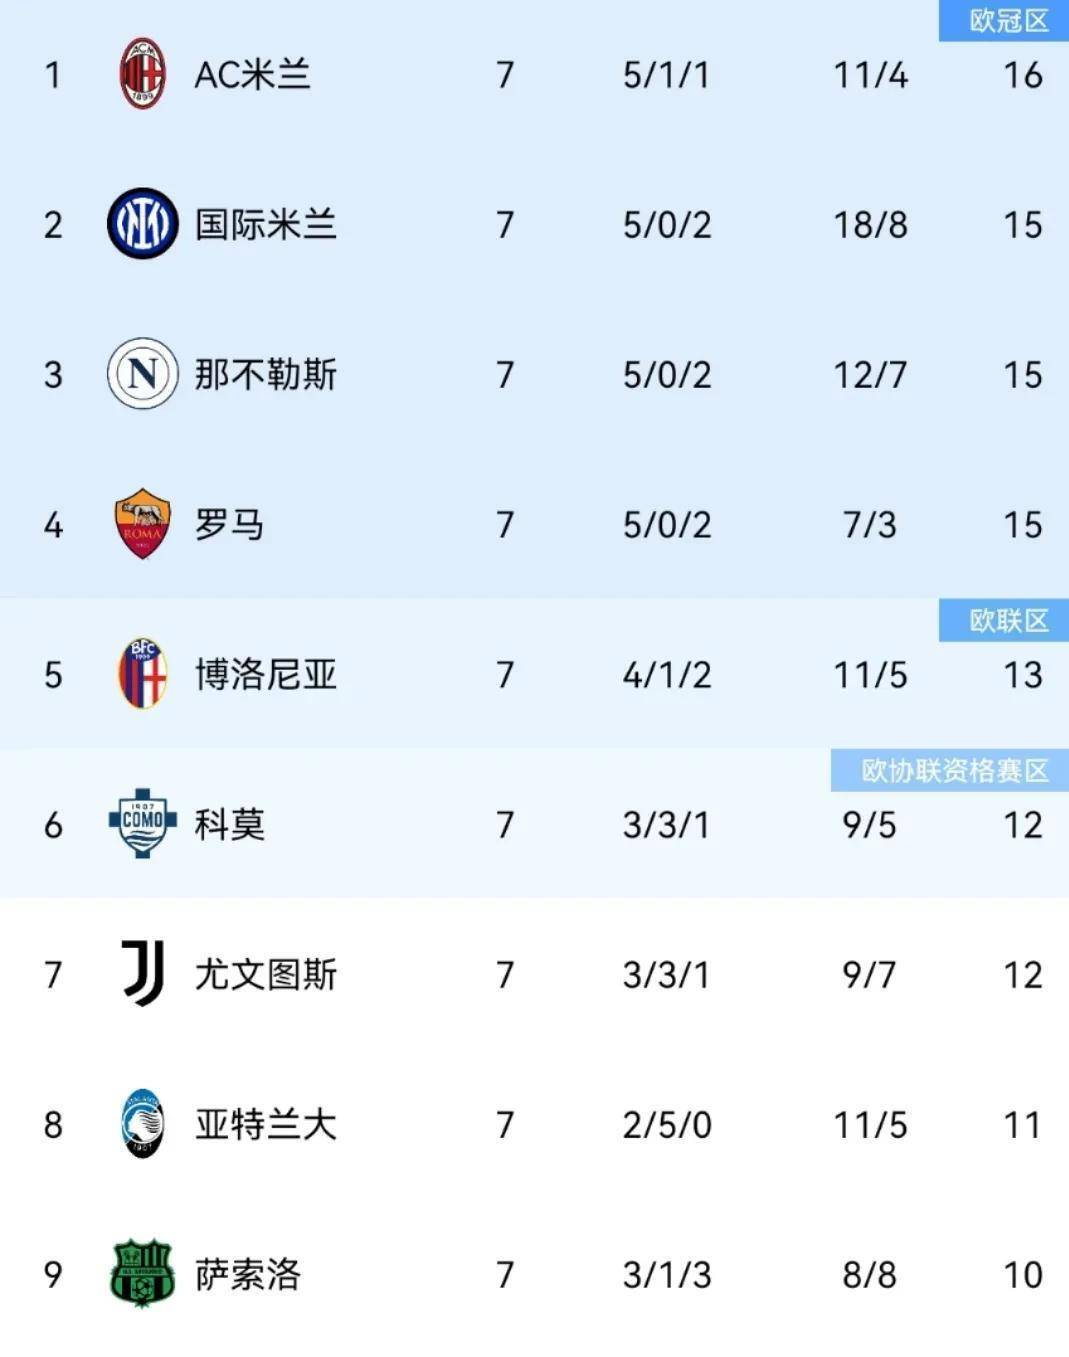
Task: Open the Atalanta club badge
Action: point(142,1124)
